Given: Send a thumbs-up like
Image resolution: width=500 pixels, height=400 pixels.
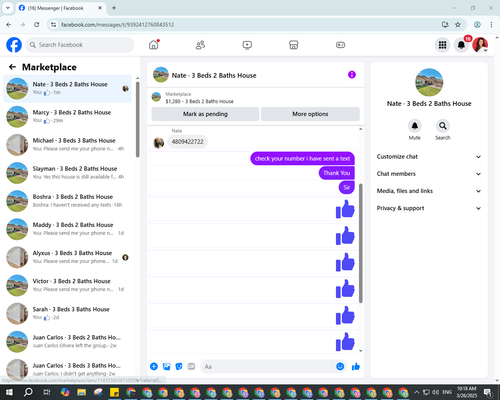Looking at the screenshot, I should pos(356,367).
